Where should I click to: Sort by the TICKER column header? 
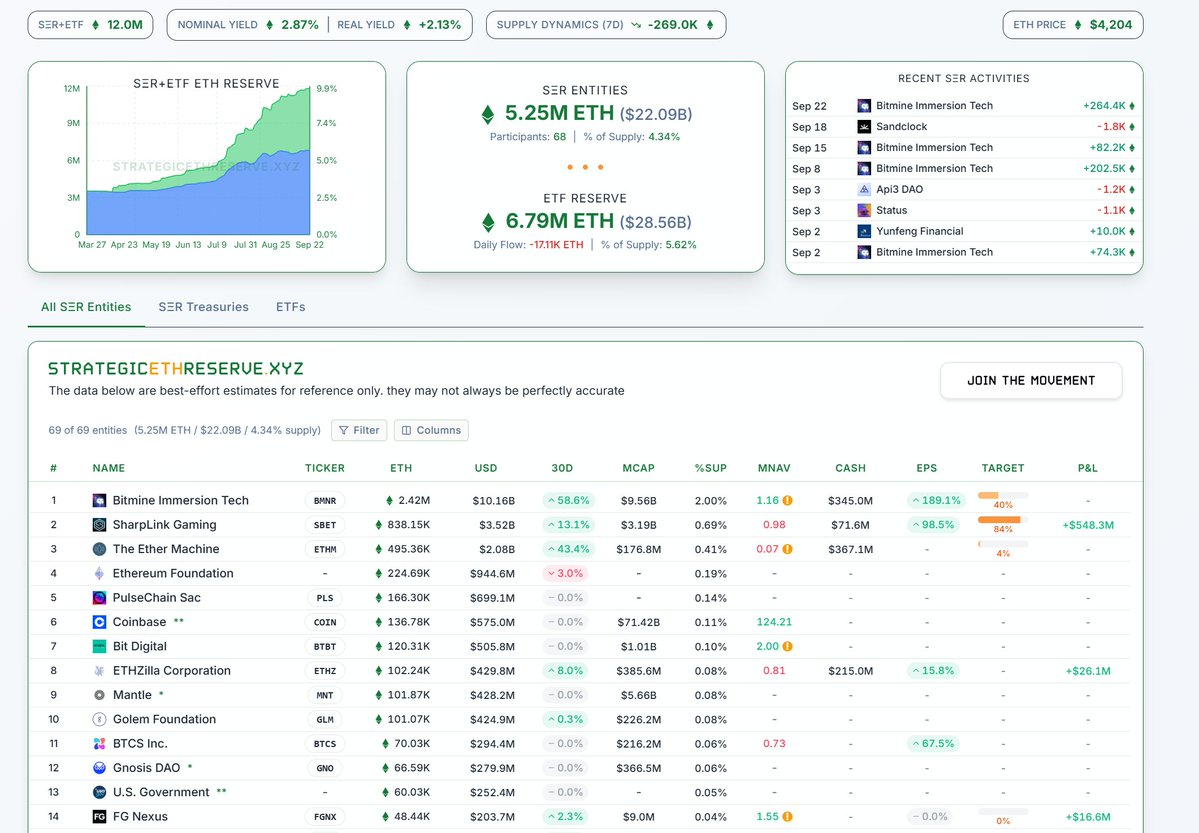point(325,468)
